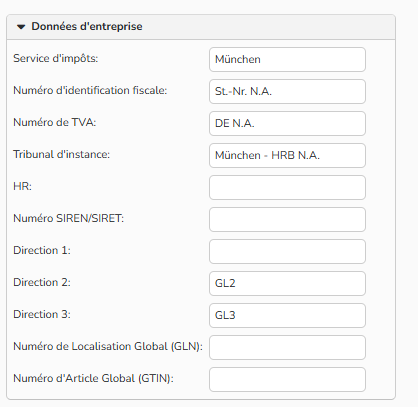Click the "Numéro d'Article Global (GTIN):" label
The width and height of the screenshot is (418, 407).
point(93,378)
